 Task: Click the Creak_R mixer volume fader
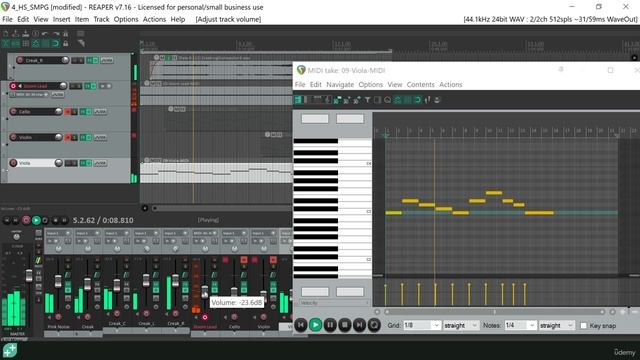[176, 280]
